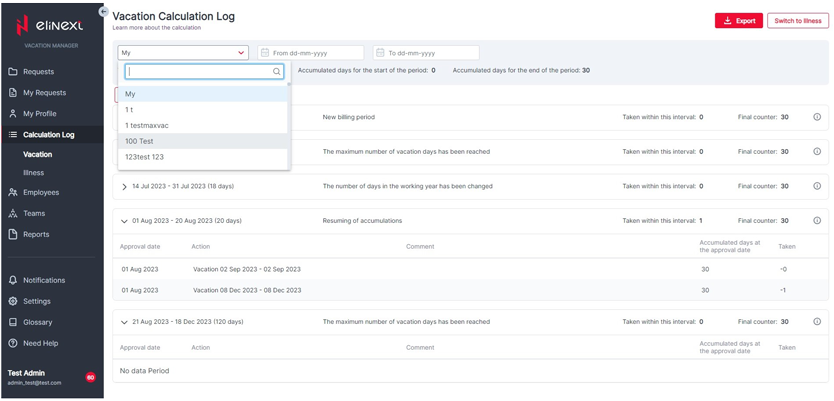Open calendar icon in From date field
The width and height of the screenshot is (834, 401).
[x=265, y=53]
